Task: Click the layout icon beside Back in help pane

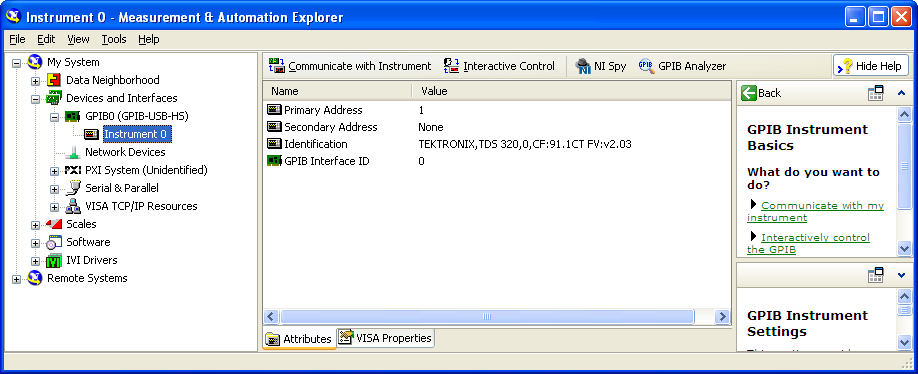Action: coord(875,93)
